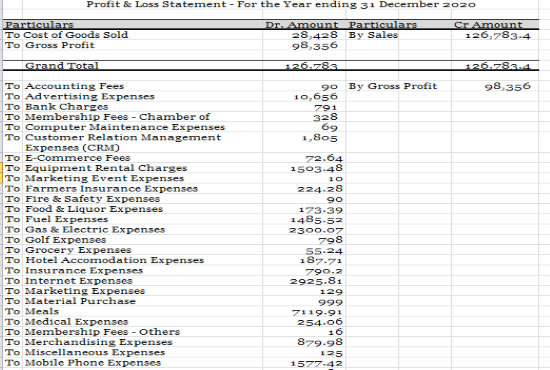Select 'Membership Fees - Others' cell
The height and width of the screenshot is (370, 550).
coord(102,332)
